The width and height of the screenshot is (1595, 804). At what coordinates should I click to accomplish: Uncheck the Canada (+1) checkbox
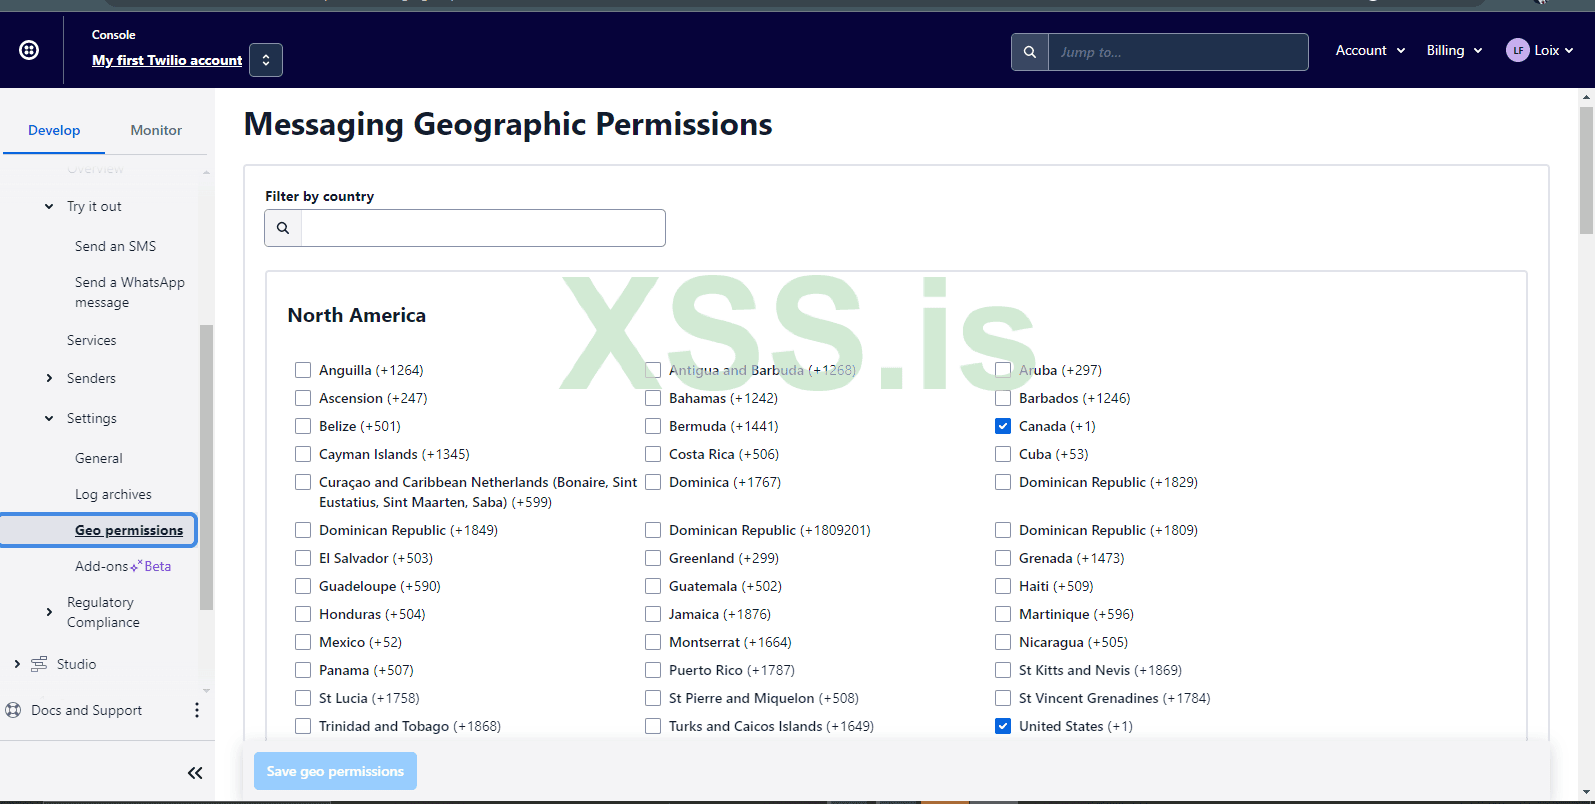click(1003, 426)
